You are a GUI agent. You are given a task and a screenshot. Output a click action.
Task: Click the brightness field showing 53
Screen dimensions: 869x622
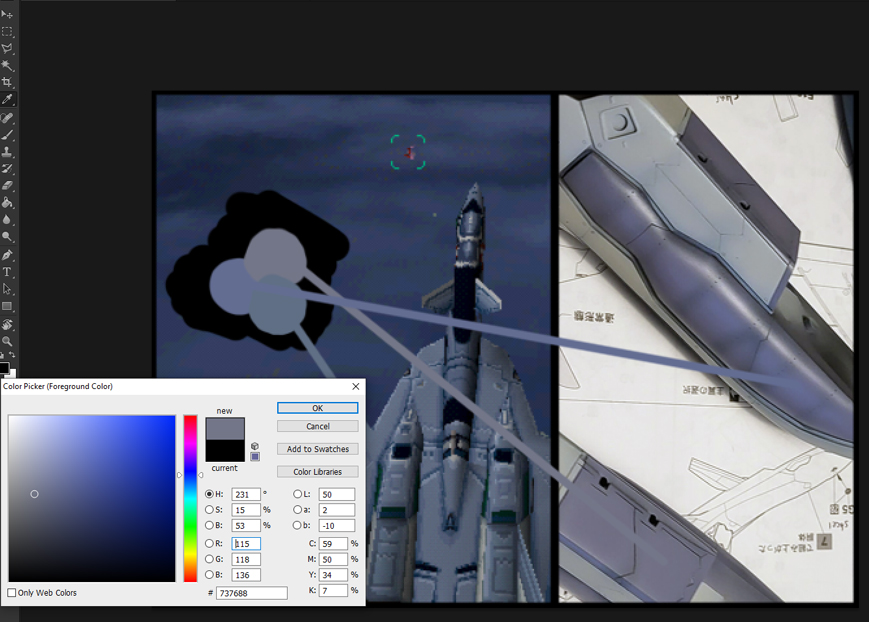point(246,525)
